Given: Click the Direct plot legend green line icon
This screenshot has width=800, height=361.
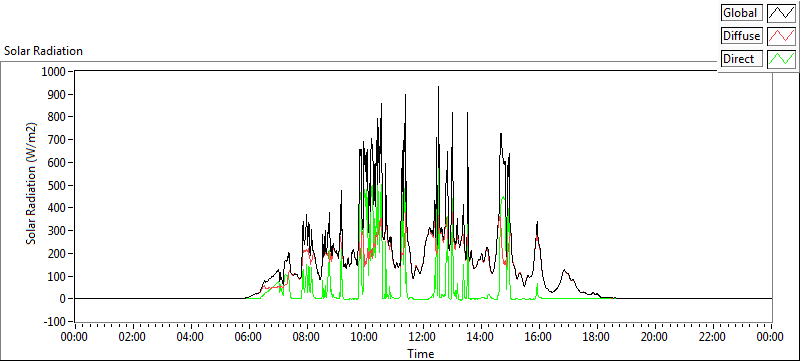Looking at the screenshot, I should pyautogui.click(x=782, y=59).
